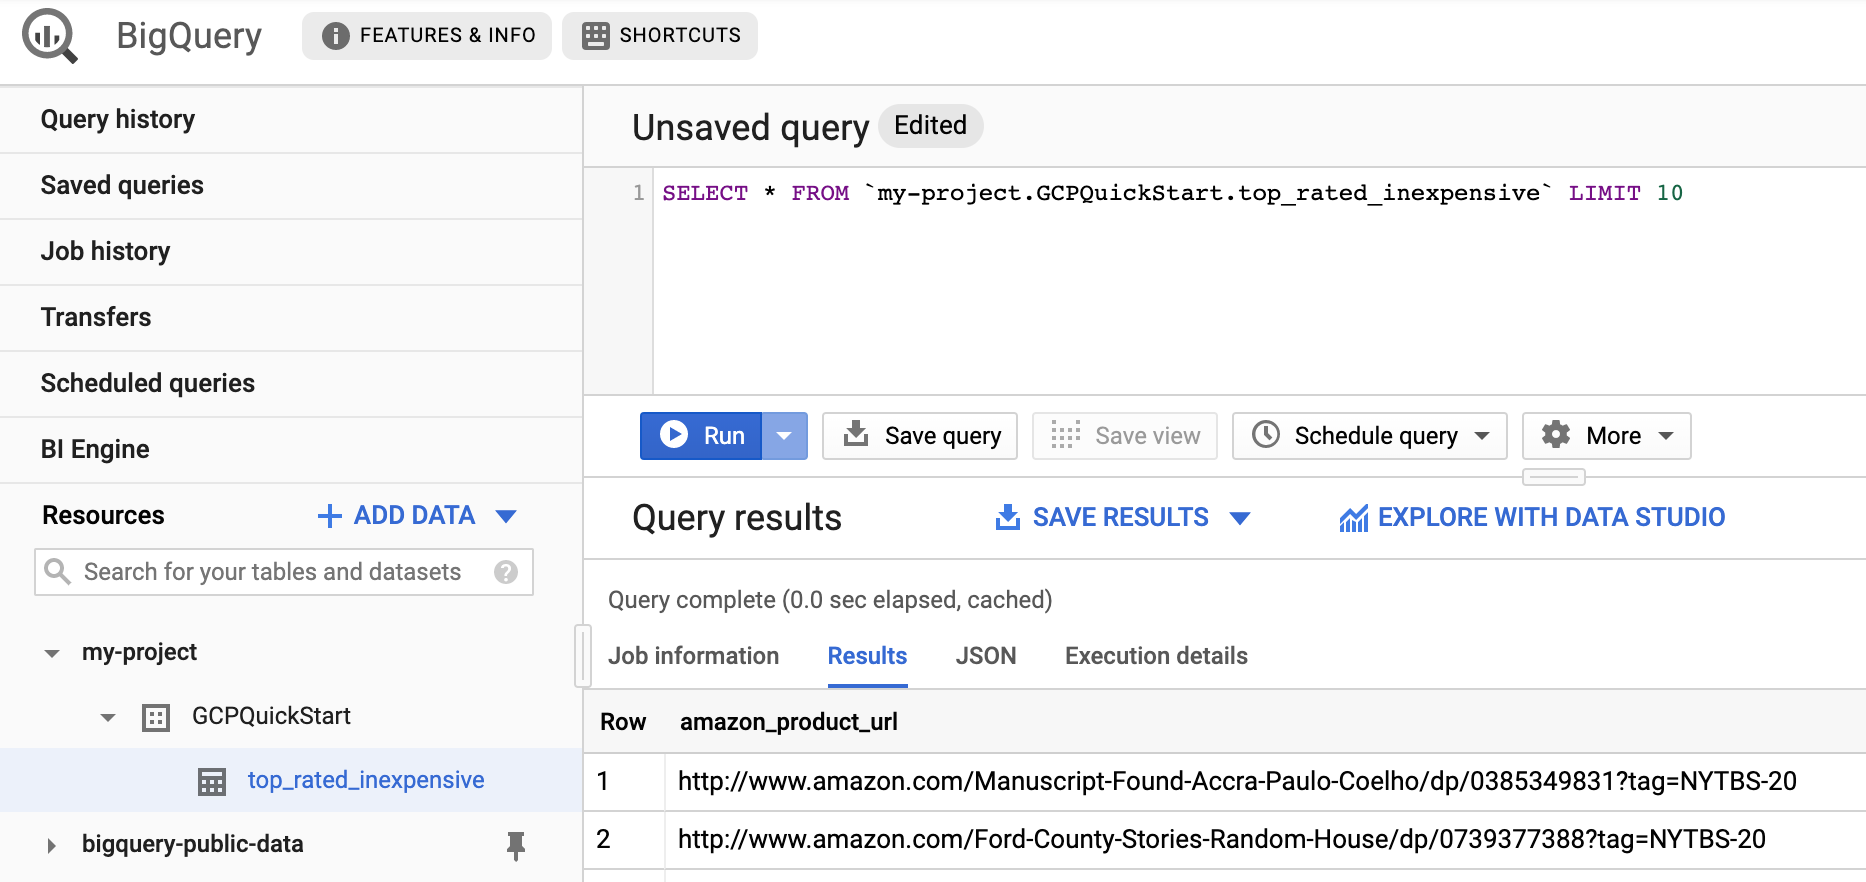Collapse the my-project tree node
The image size is (1866, 882).
tap(52, 653)
